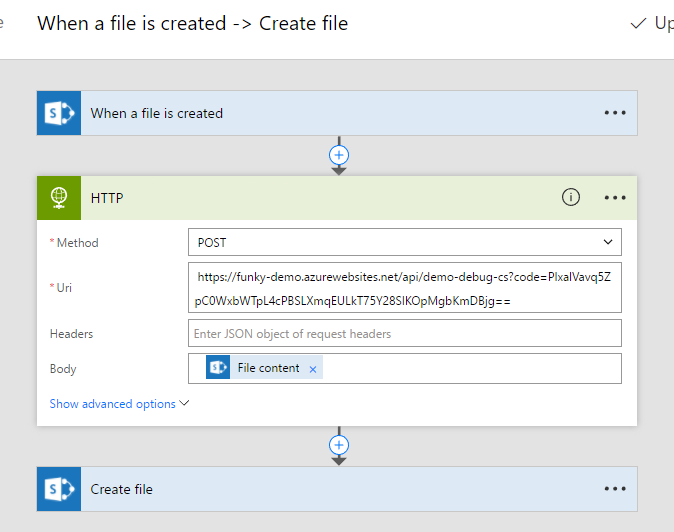This screenshot has width=674, height=532.
Task: Click the Body input field
Action: pos(470,369)
